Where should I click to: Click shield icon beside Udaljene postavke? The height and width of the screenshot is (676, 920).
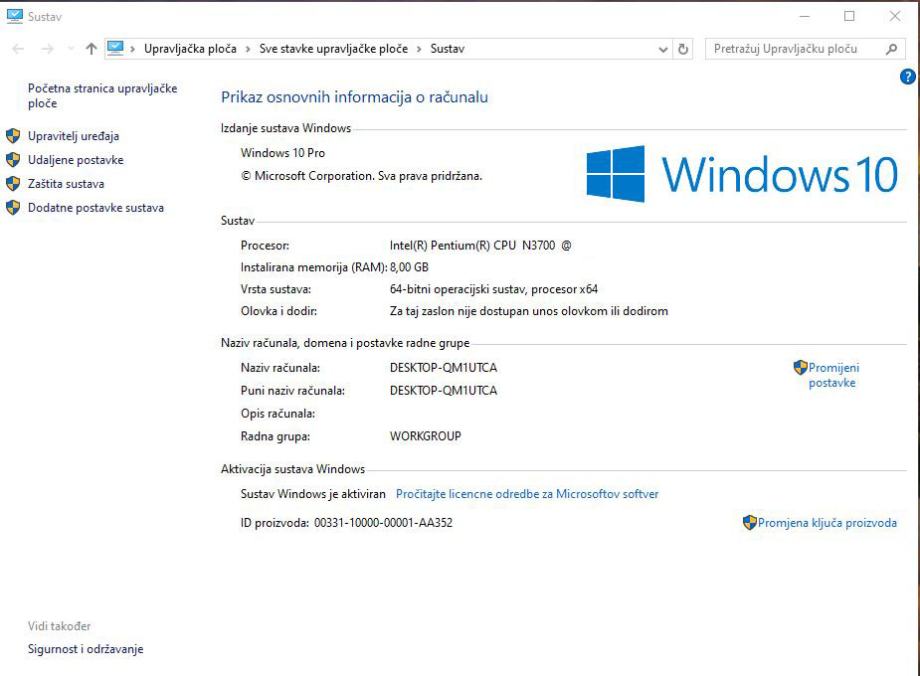pos(13,160)
